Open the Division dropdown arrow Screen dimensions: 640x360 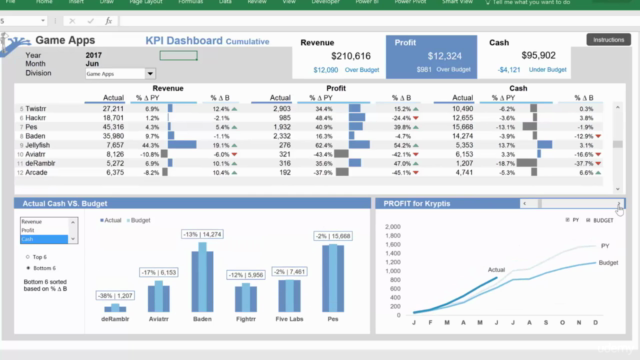[x=150, y=74]
